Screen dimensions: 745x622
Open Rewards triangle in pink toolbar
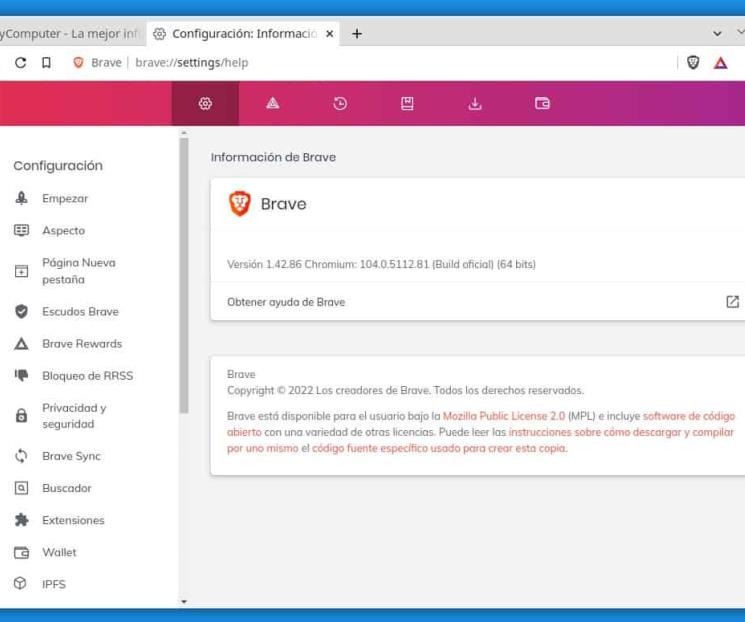click(272, 103)
